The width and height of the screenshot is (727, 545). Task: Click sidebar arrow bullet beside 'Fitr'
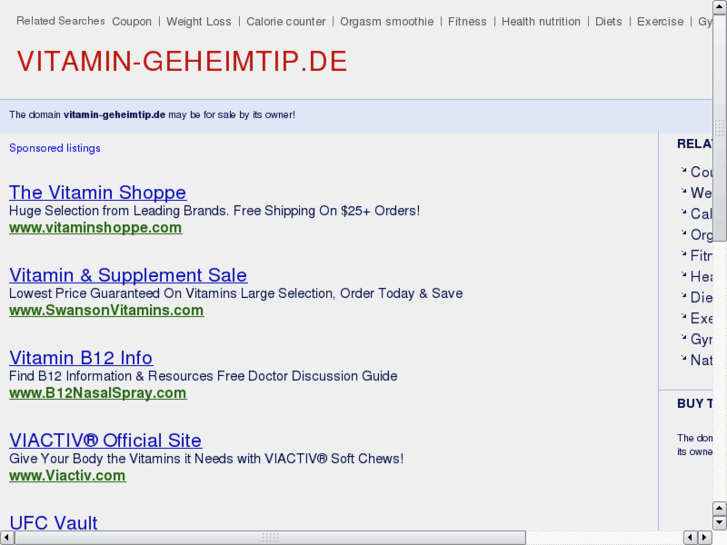click(683, 253)
